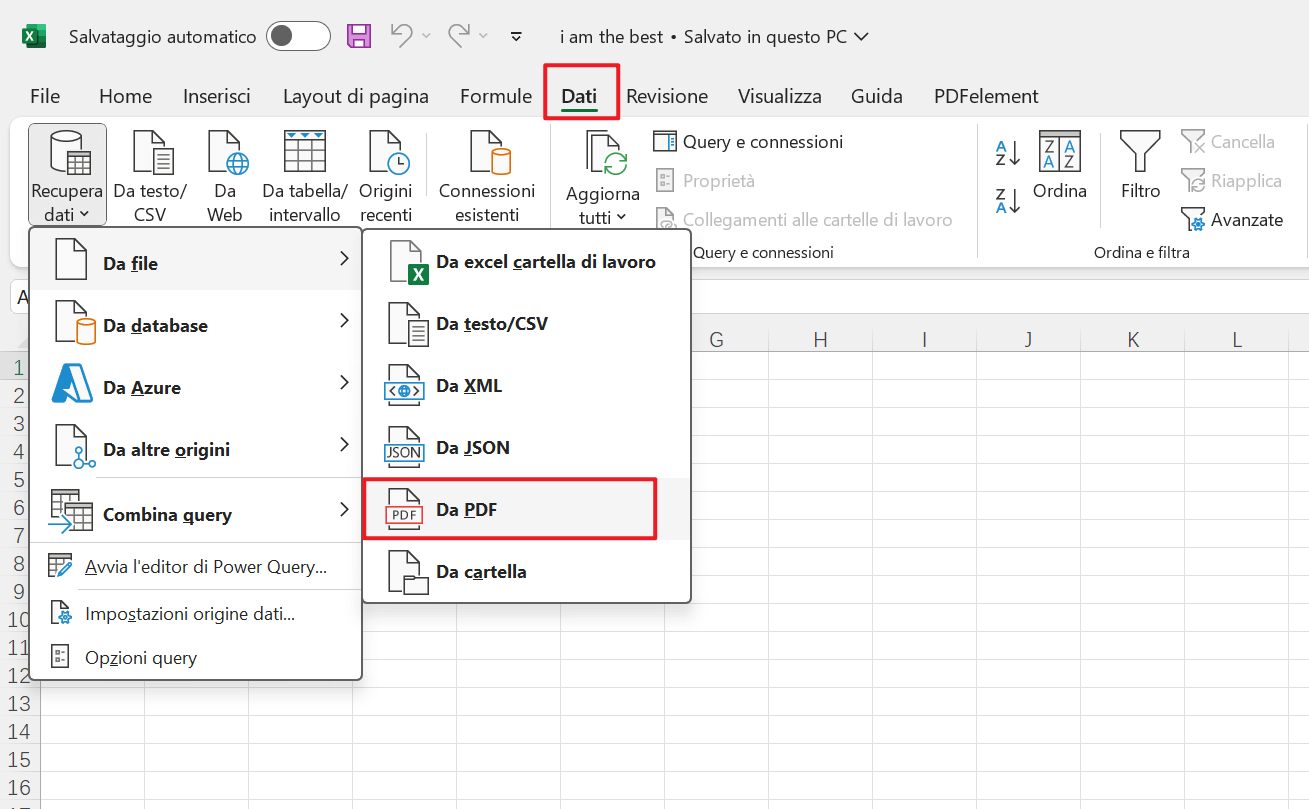Switch to the Revisione tab
This screenshot has height=809, width=1309.
click(666, 95)
